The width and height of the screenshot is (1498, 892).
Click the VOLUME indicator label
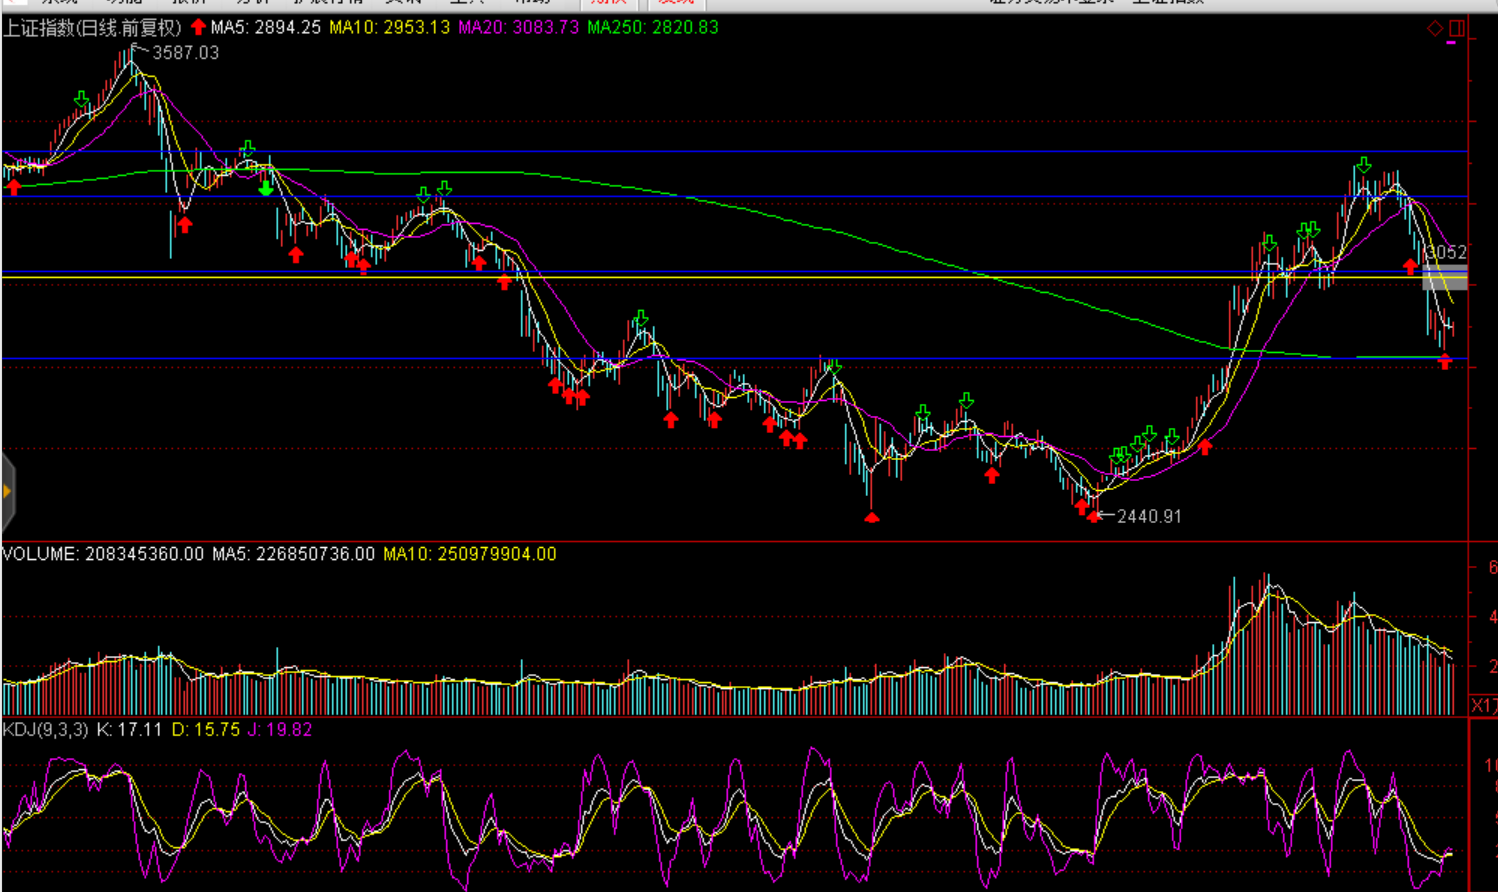pyautogui.click(x=40, y=554)
